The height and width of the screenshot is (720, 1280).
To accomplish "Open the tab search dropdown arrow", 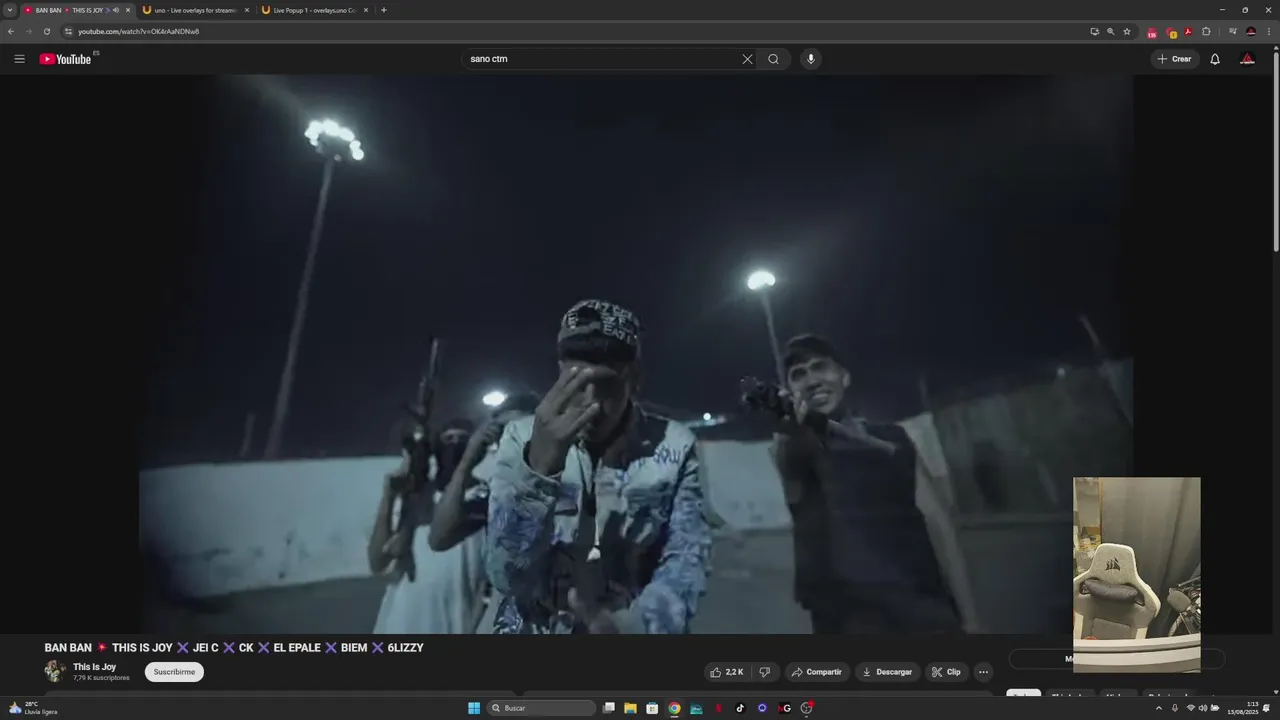I will tap(10, 10).
